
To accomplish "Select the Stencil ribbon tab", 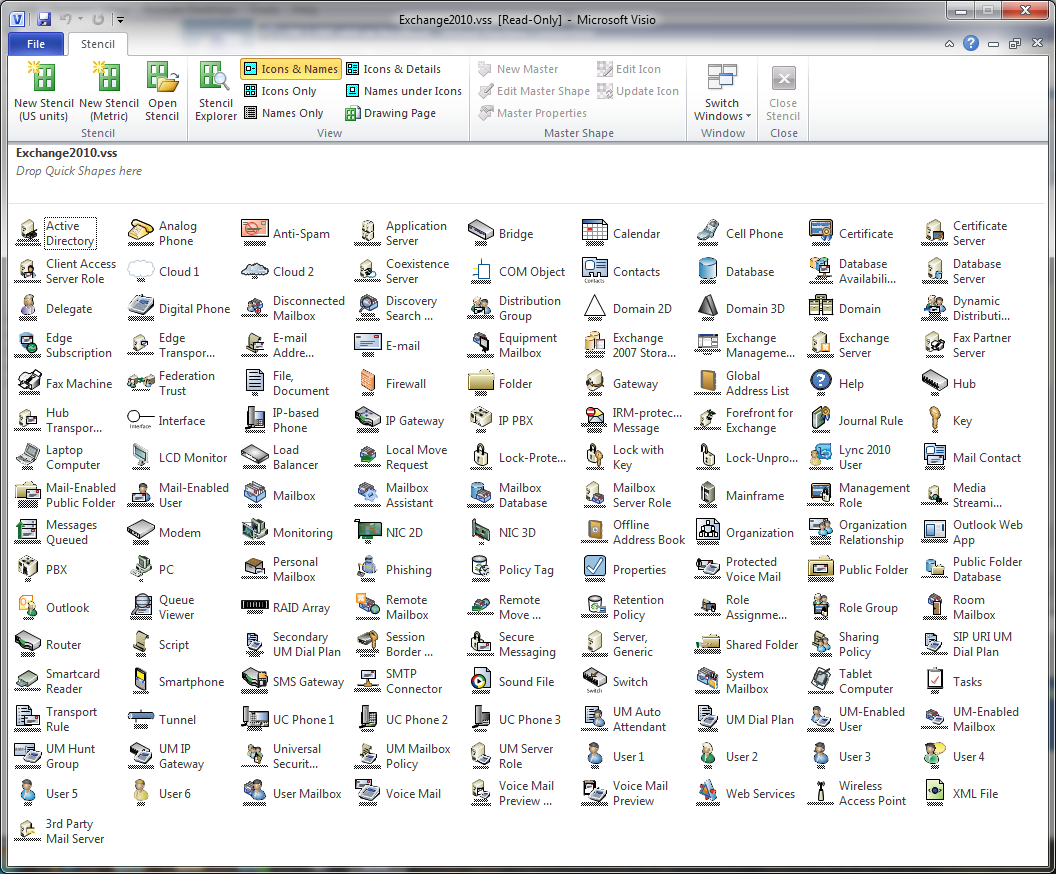I will click(98, 44).
